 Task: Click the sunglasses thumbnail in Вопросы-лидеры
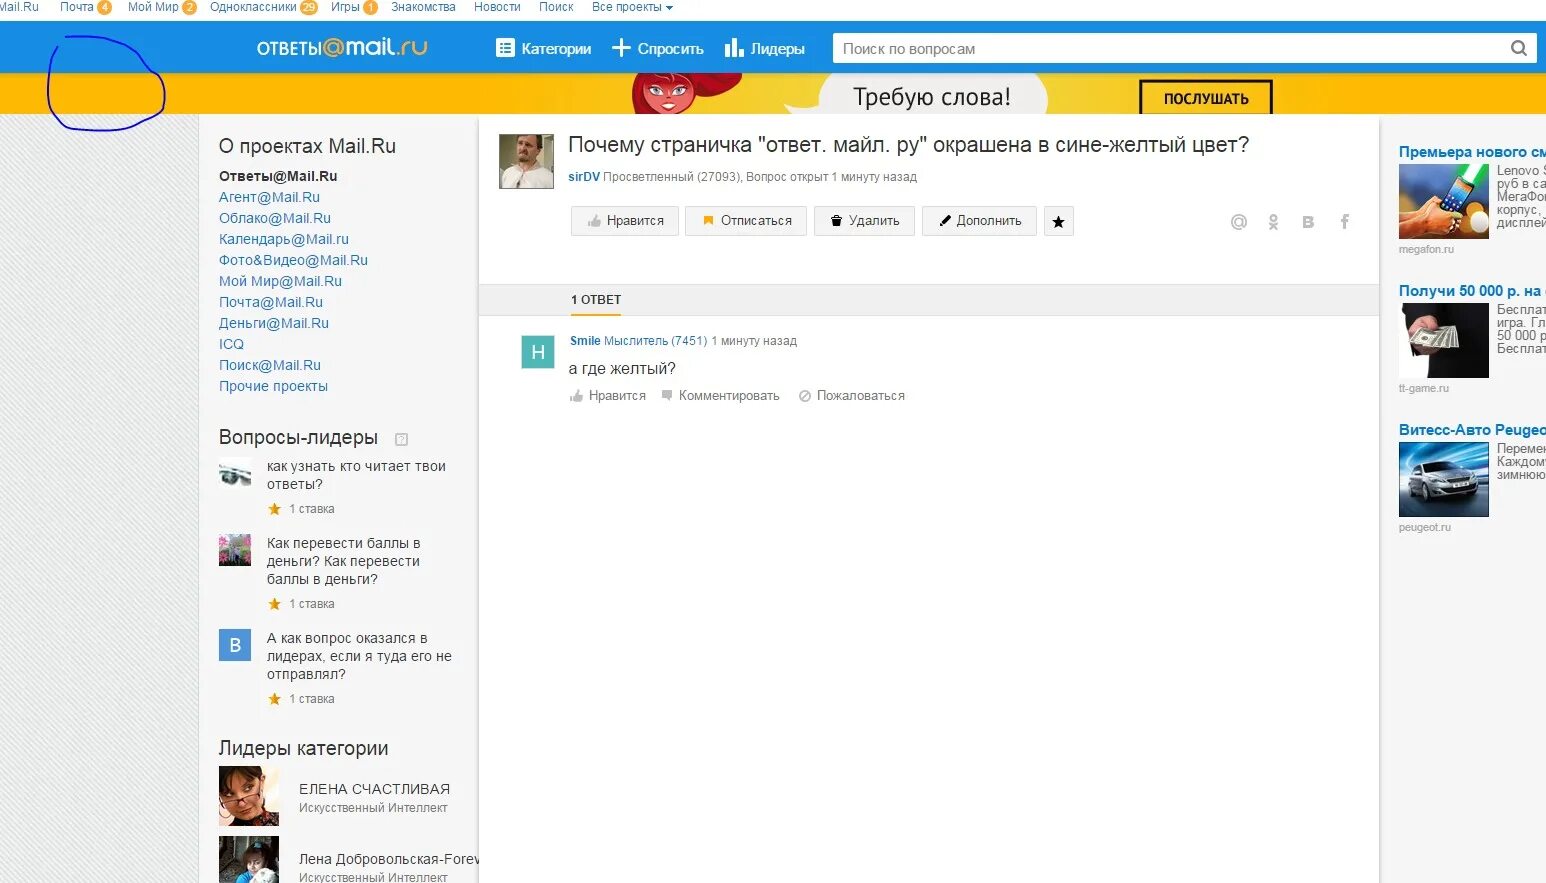235,472
